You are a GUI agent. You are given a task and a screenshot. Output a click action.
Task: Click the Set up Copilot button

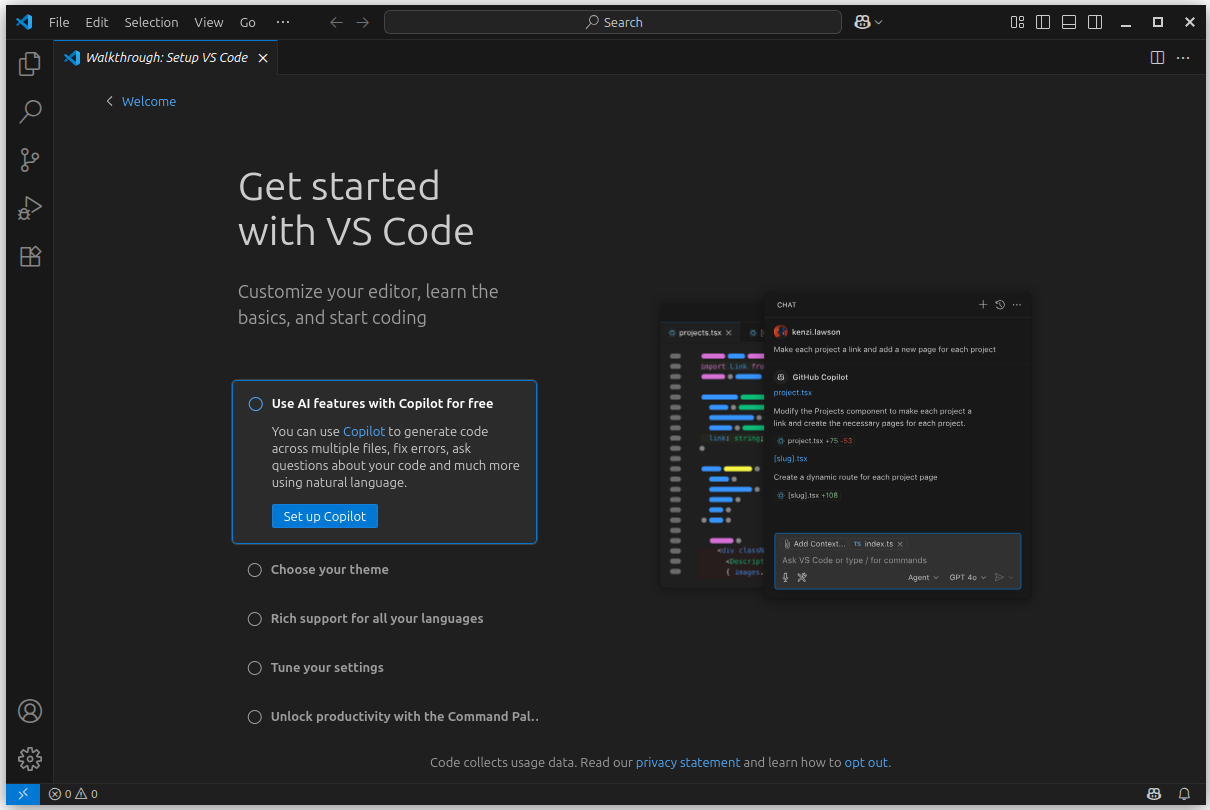click(x=324, y=516)
